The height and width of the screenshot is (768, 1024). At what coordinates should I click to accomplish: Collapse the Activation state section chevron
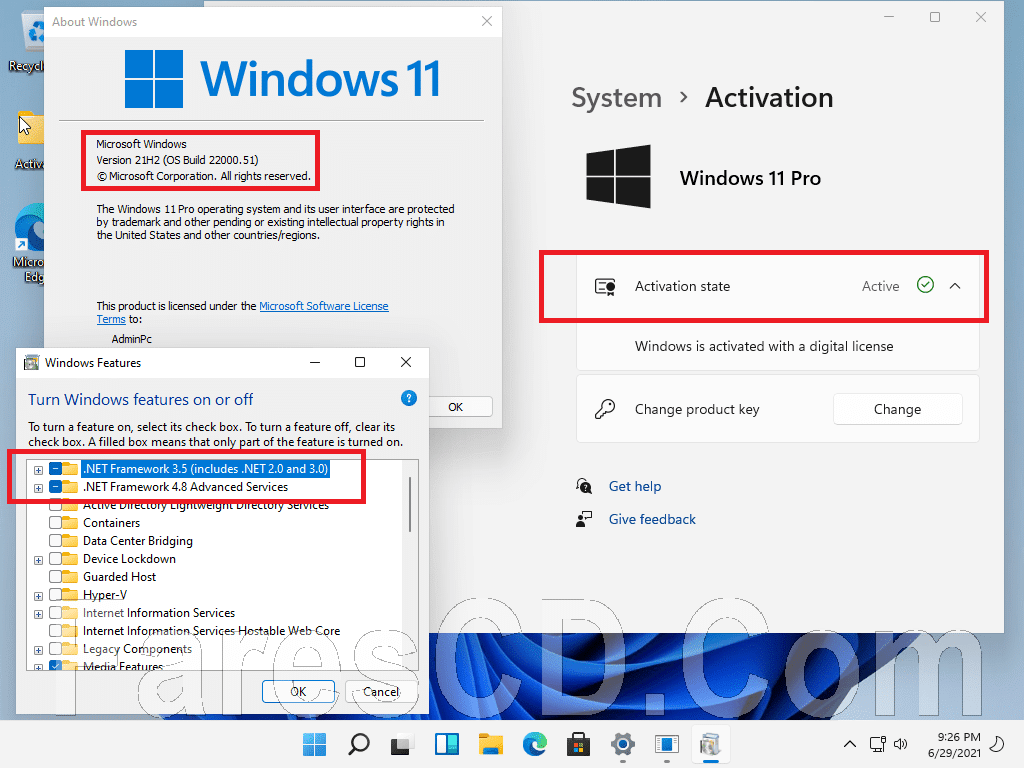click(x=955, y=286)
